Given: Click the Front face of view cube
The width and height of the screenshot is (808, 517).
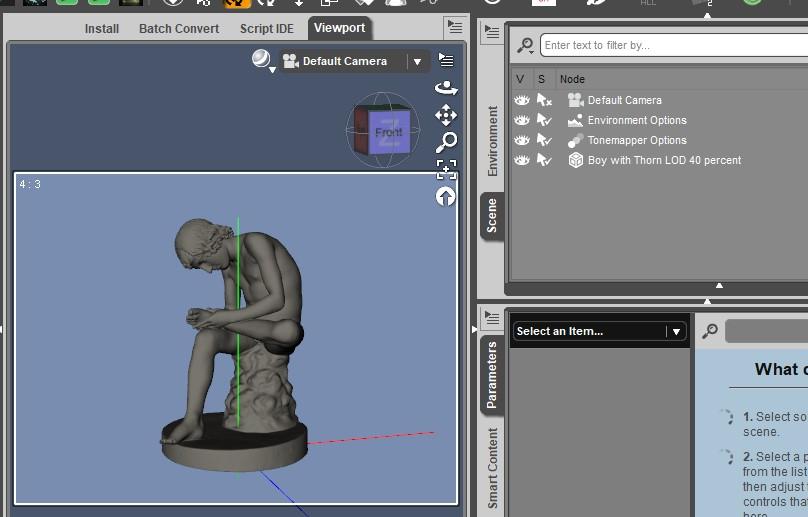Looking at the screenshot, I should [390, 132].
